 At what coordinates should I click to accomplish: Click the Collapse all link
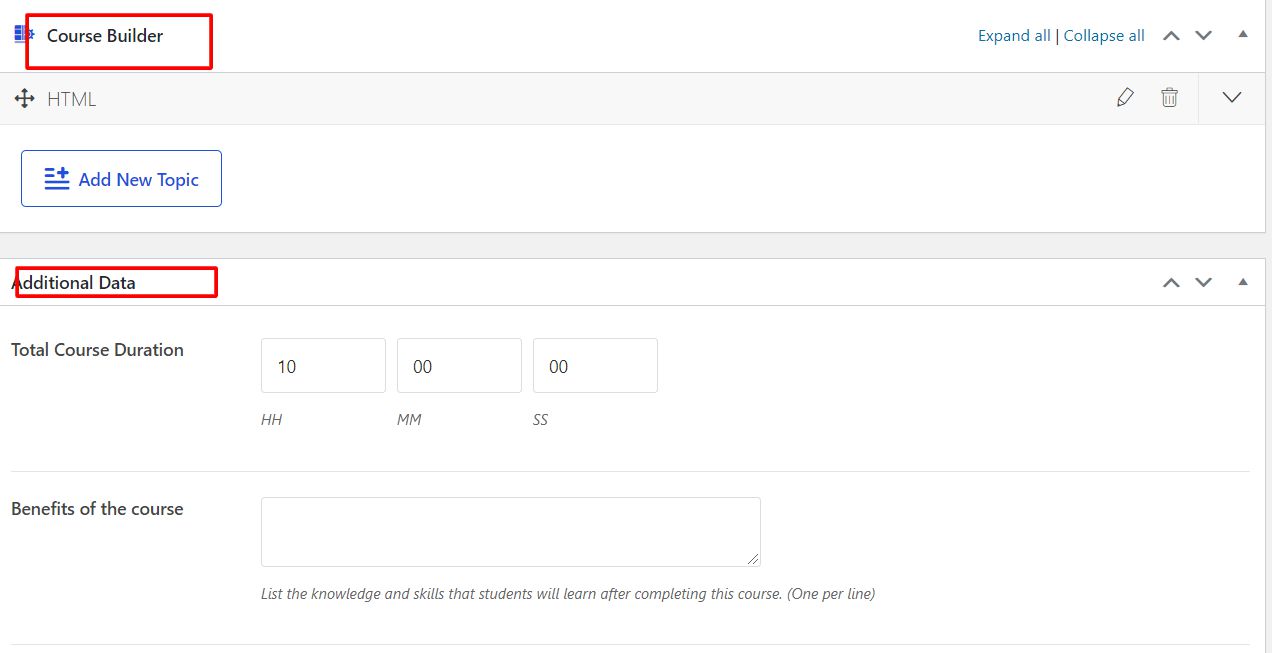1104,36
